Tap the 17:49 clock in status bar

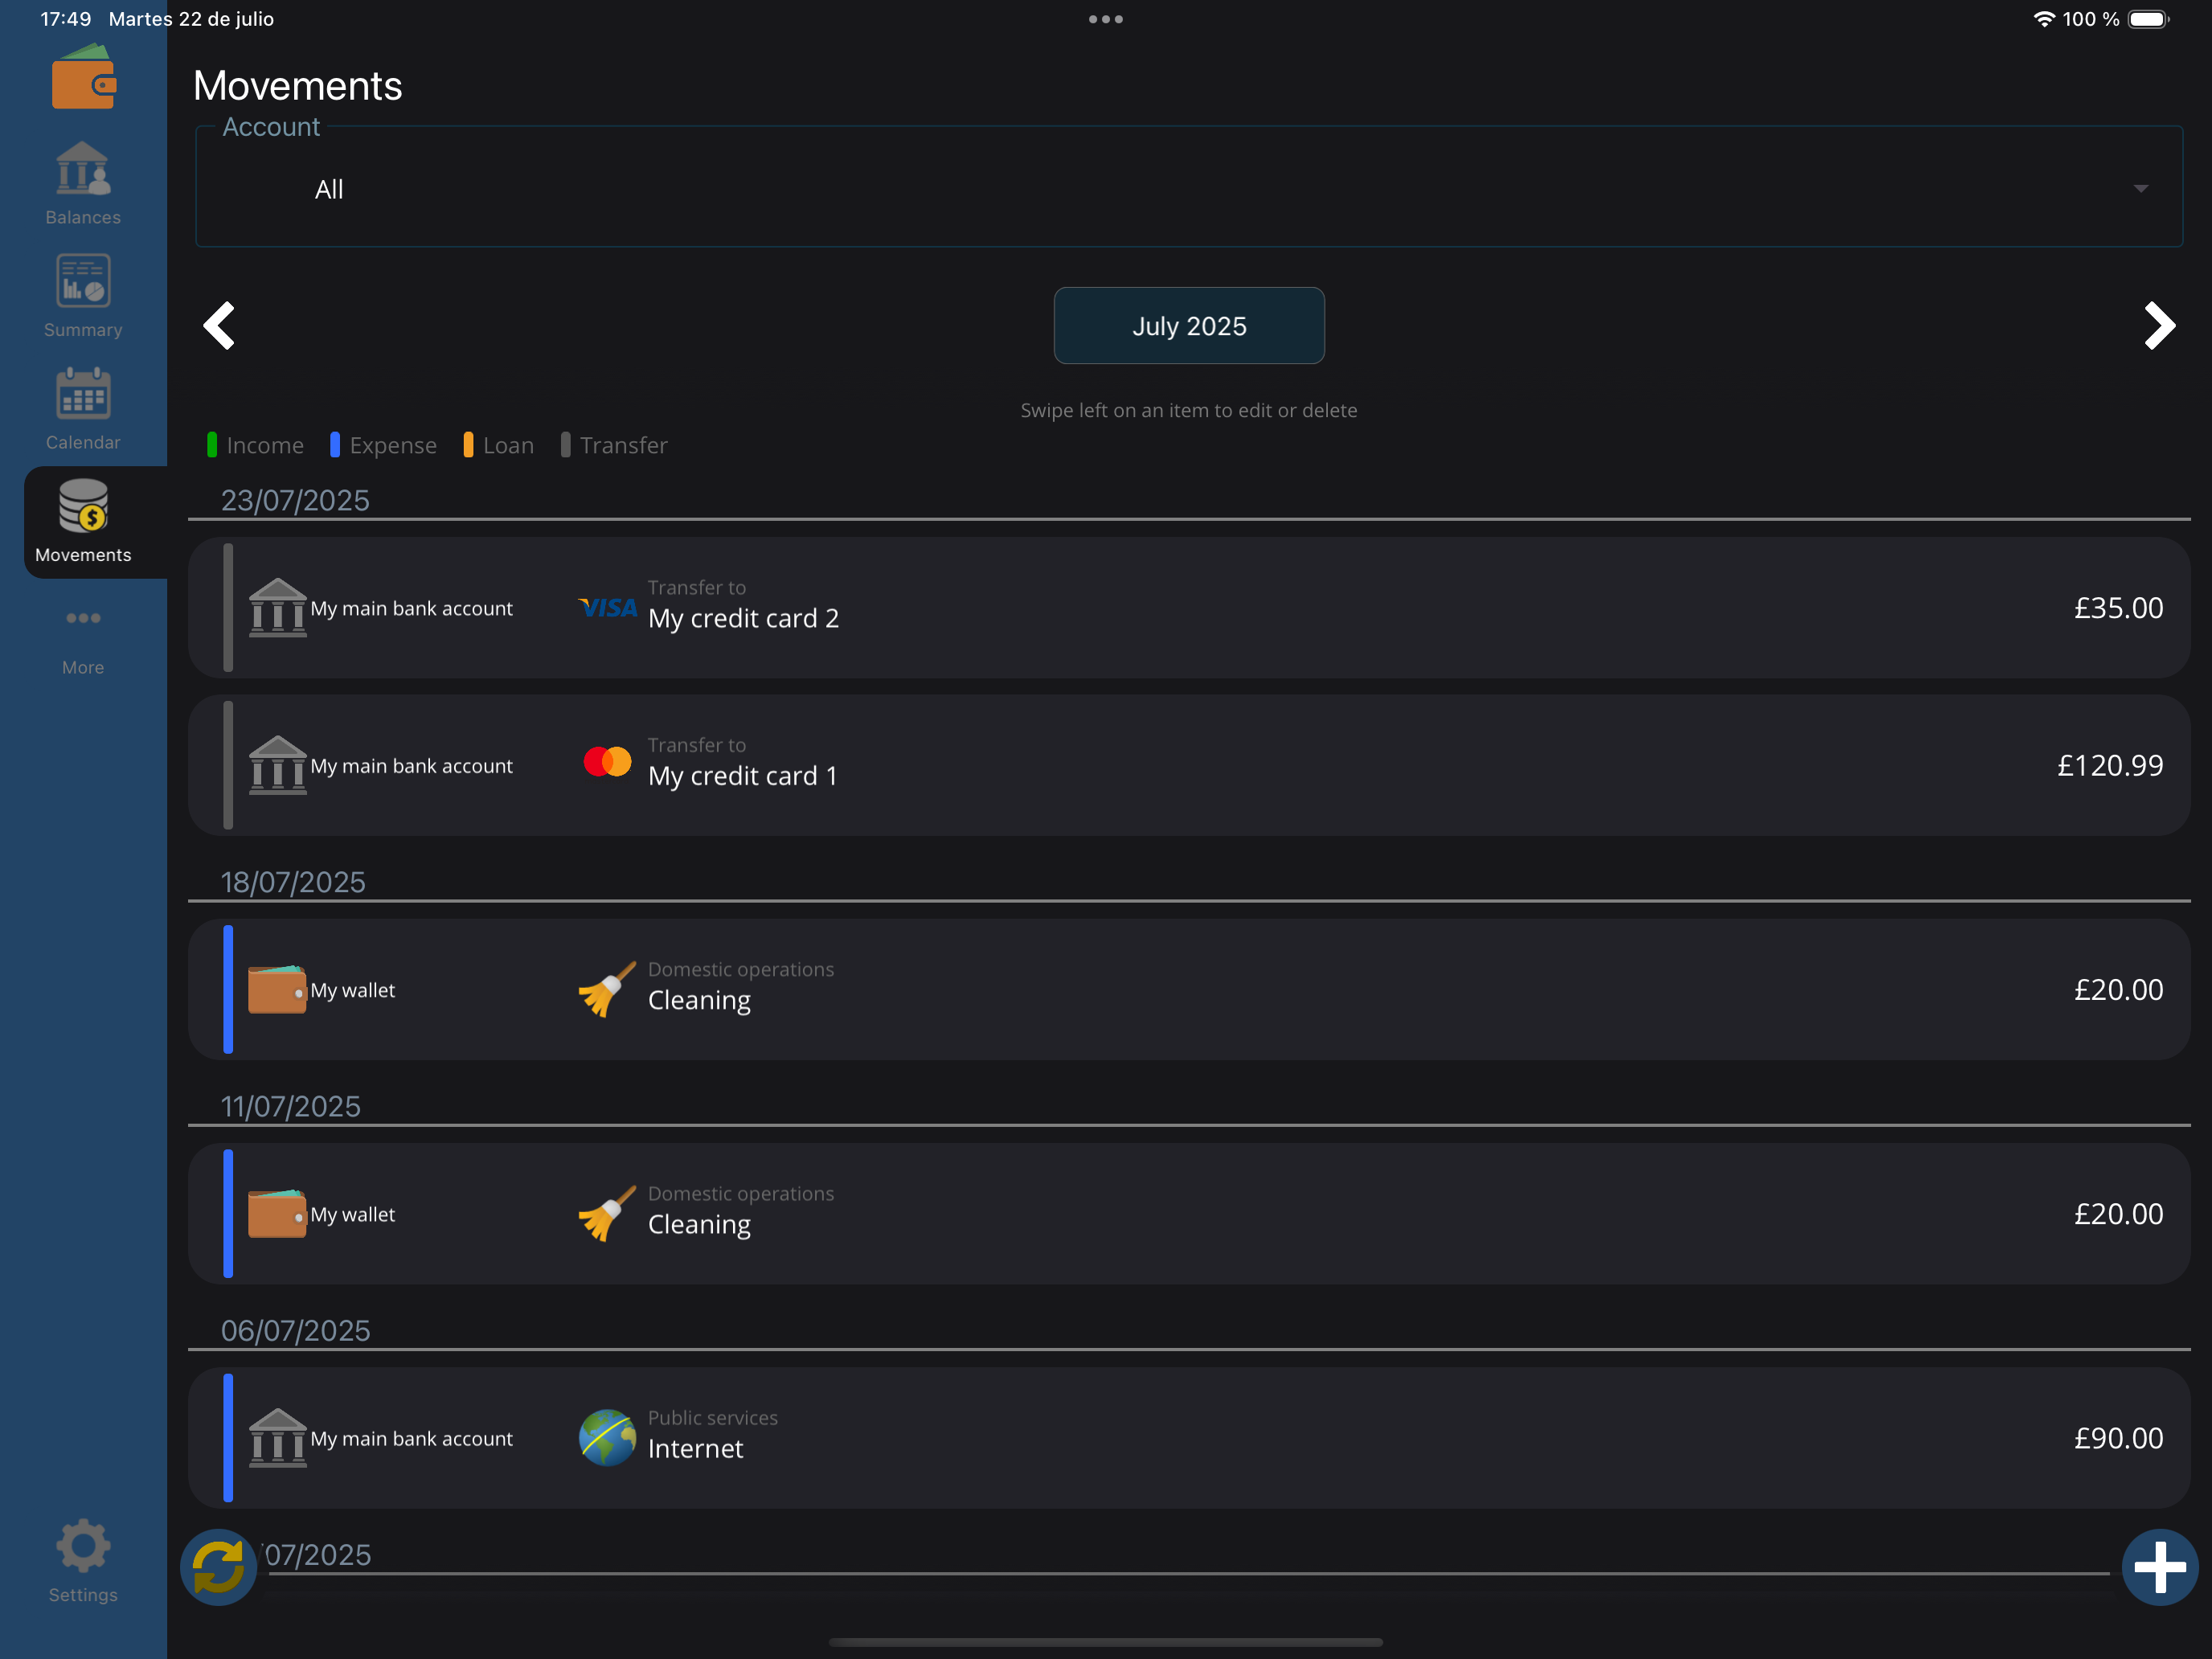coord(65,19)
